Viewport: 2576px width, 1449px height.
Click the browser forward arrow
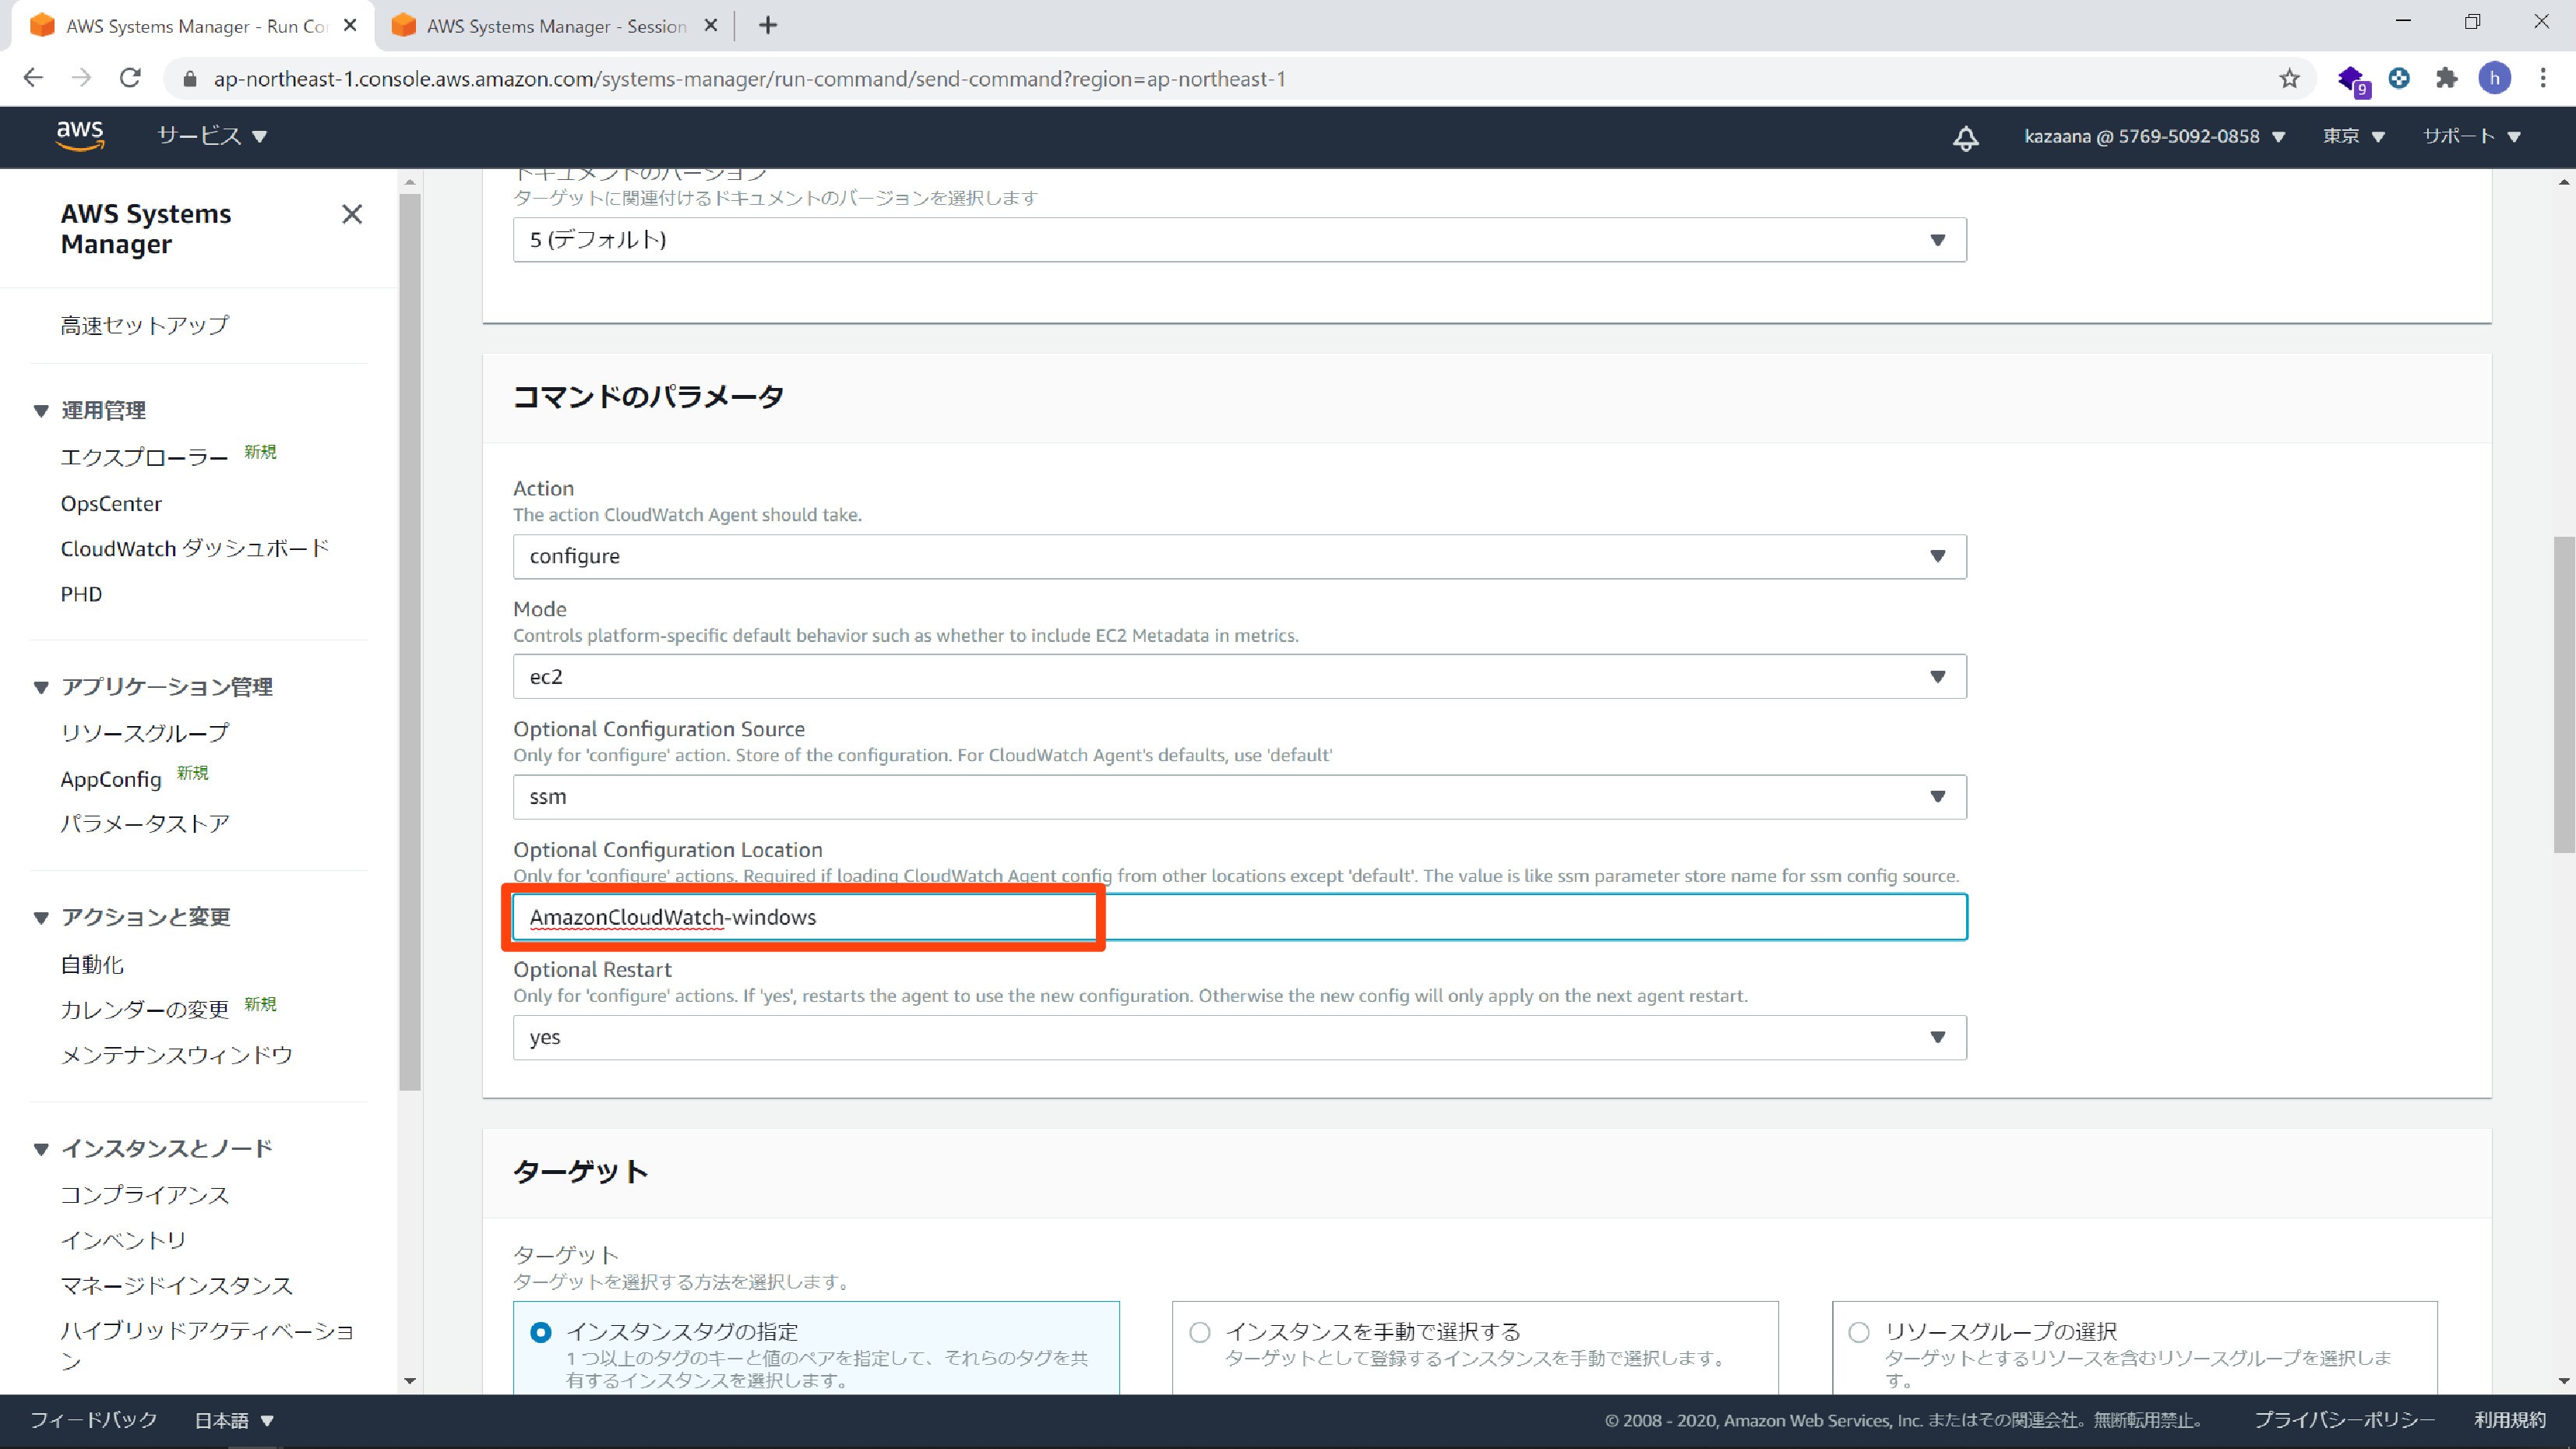pyautogui.click(x=82, y=78)
